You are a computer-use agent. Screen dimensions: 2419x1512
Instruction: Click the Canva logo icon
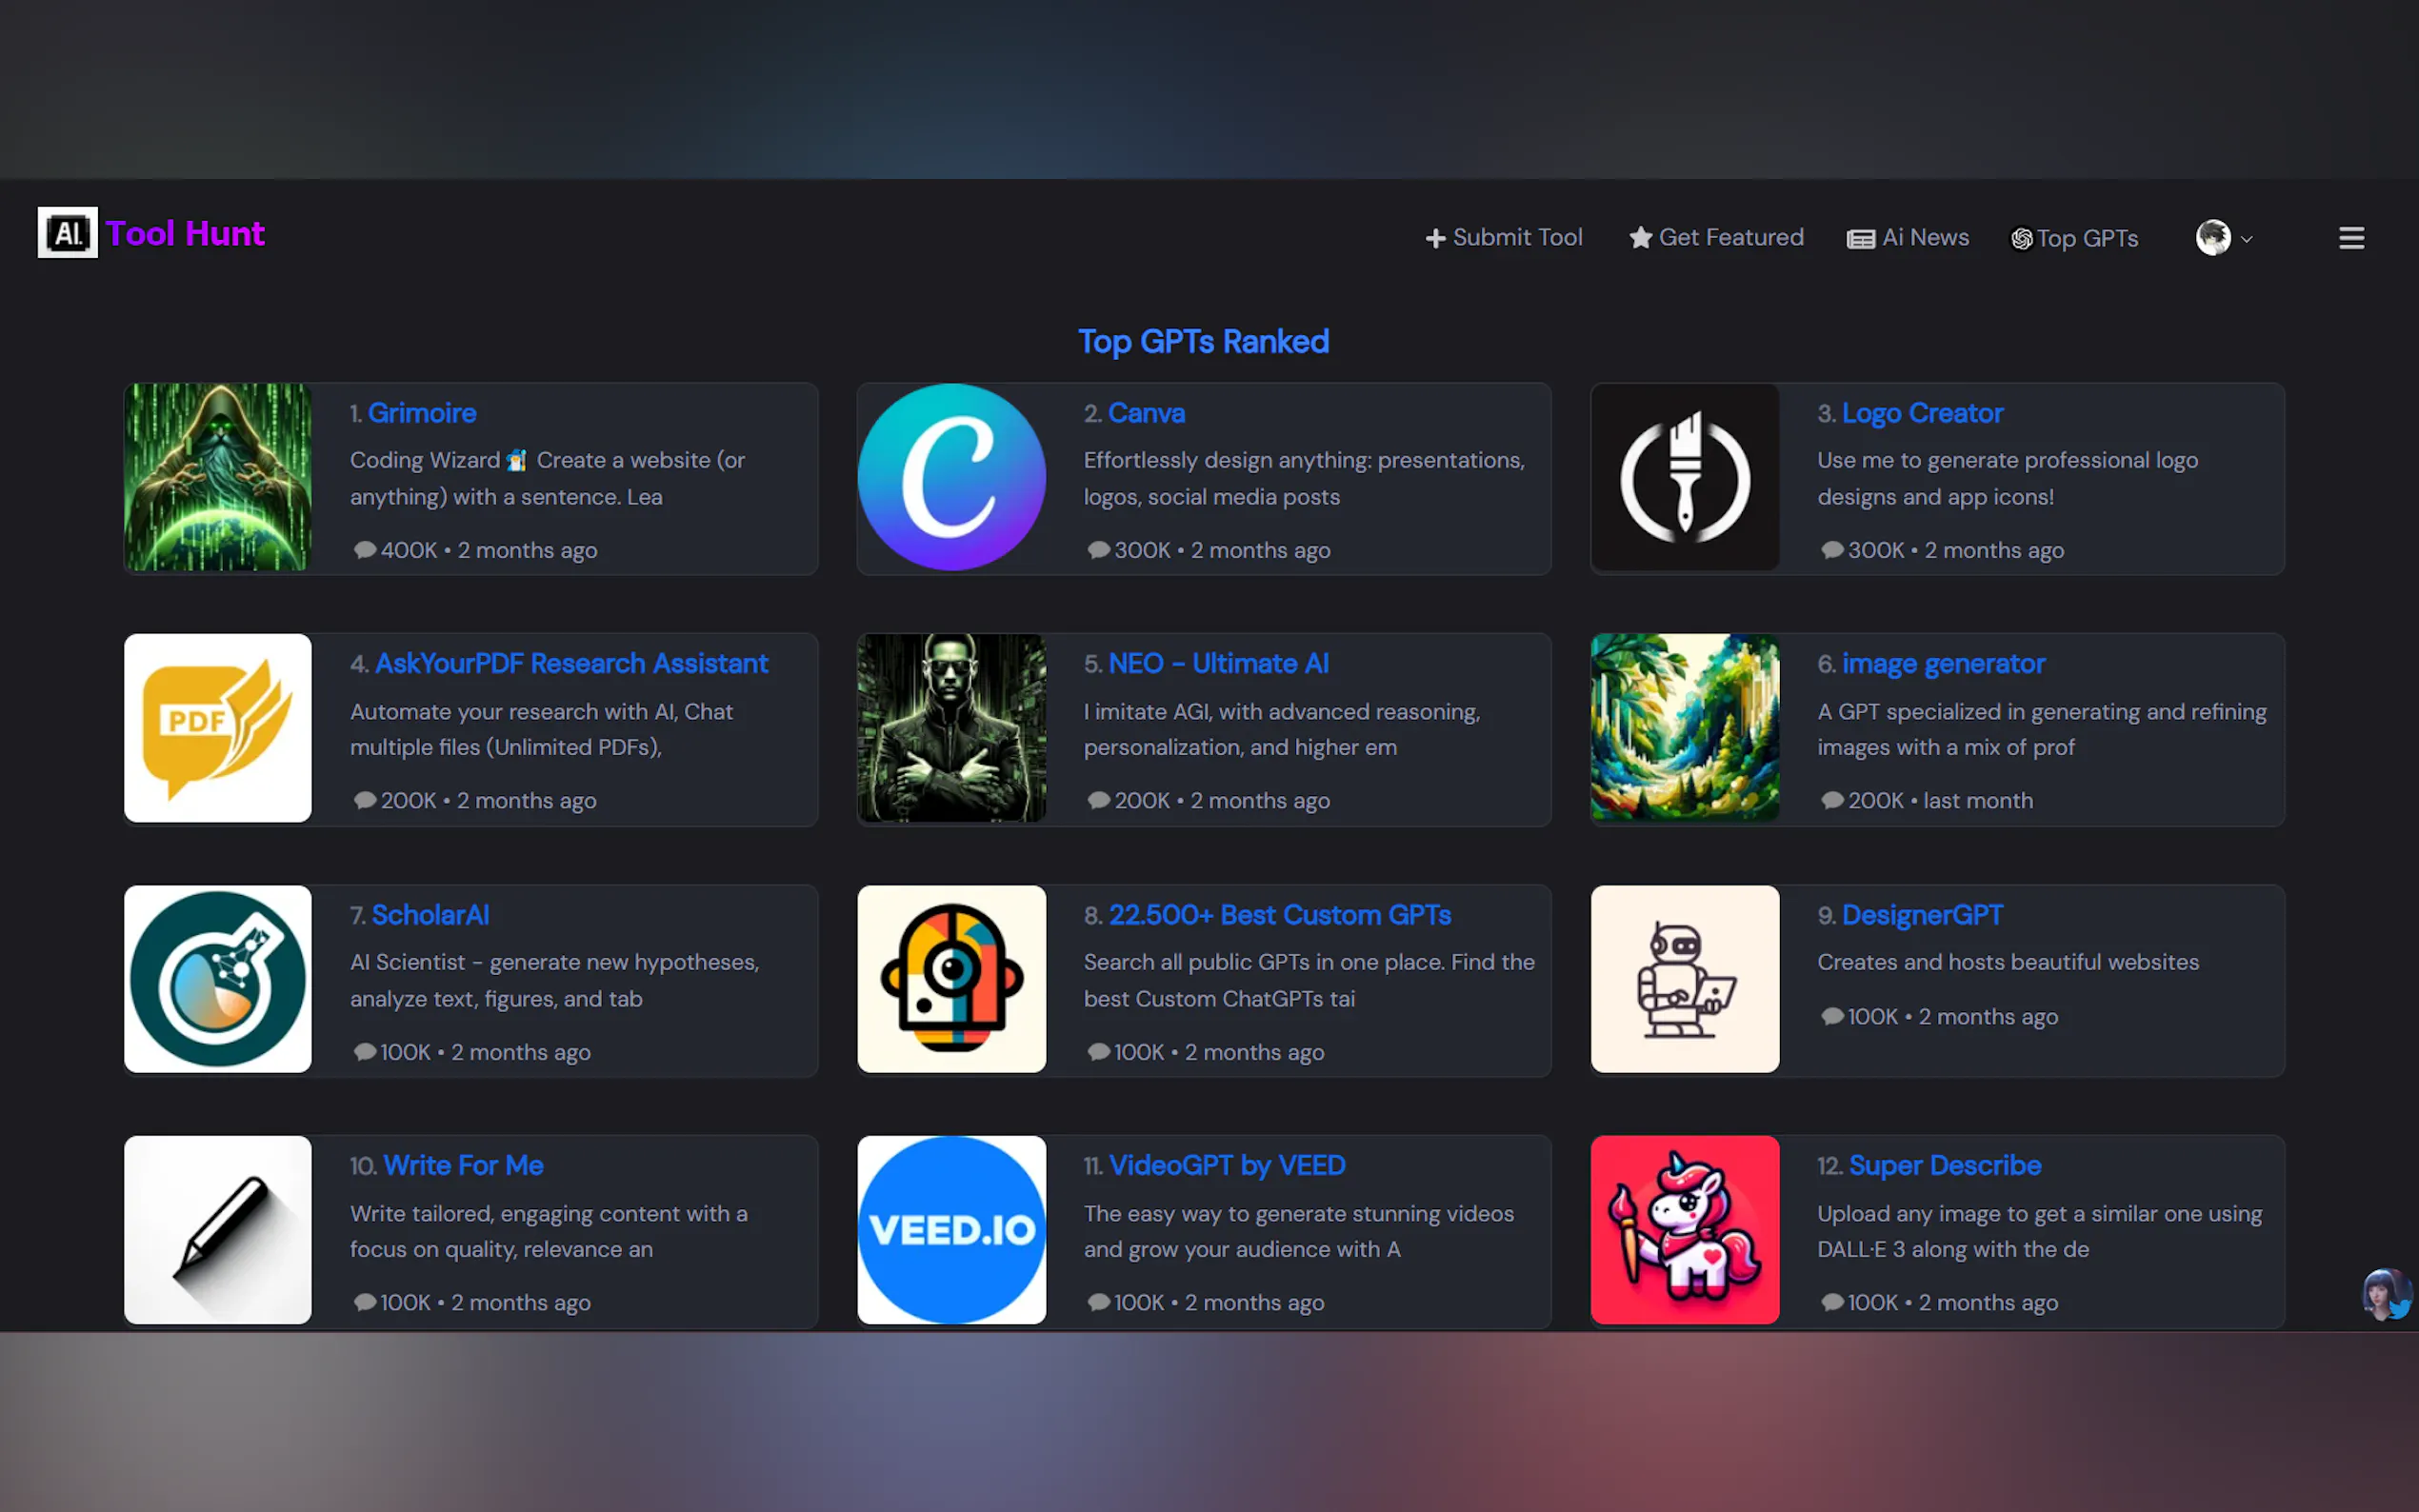tap(952, 477)
